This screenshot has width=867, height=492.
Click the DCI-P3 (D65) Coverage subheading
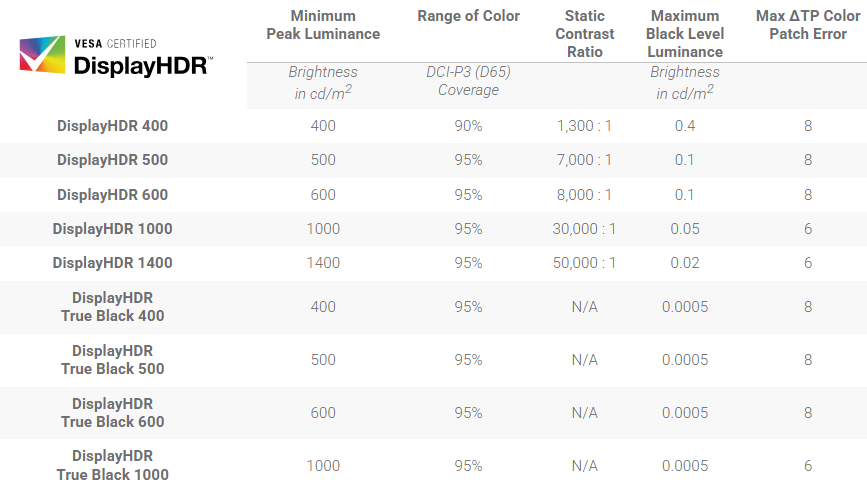pos(468,81)
